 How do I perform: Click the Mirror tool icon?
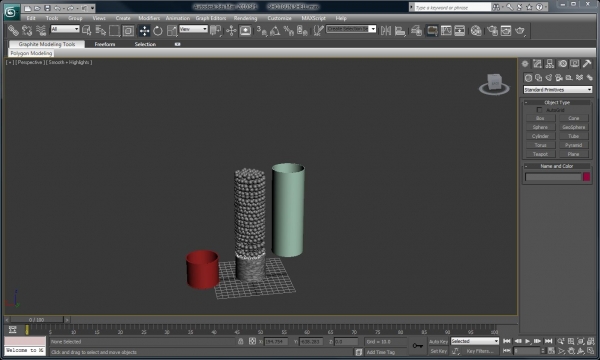(x=386, y=31)
